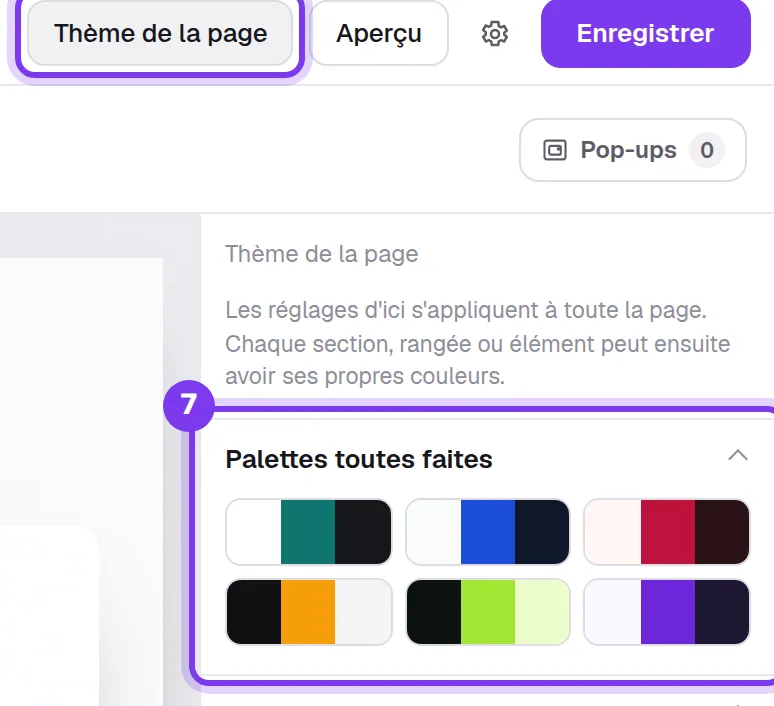This screenshot has width=774, height=706.
Task: Click the Thème de la page button
Action: 160,33
